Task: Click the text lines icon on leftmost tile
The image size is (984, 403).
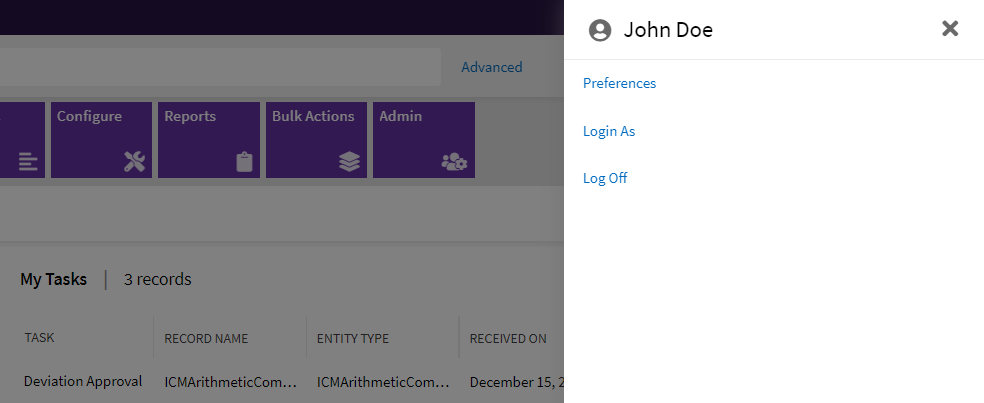Action: 28,162
